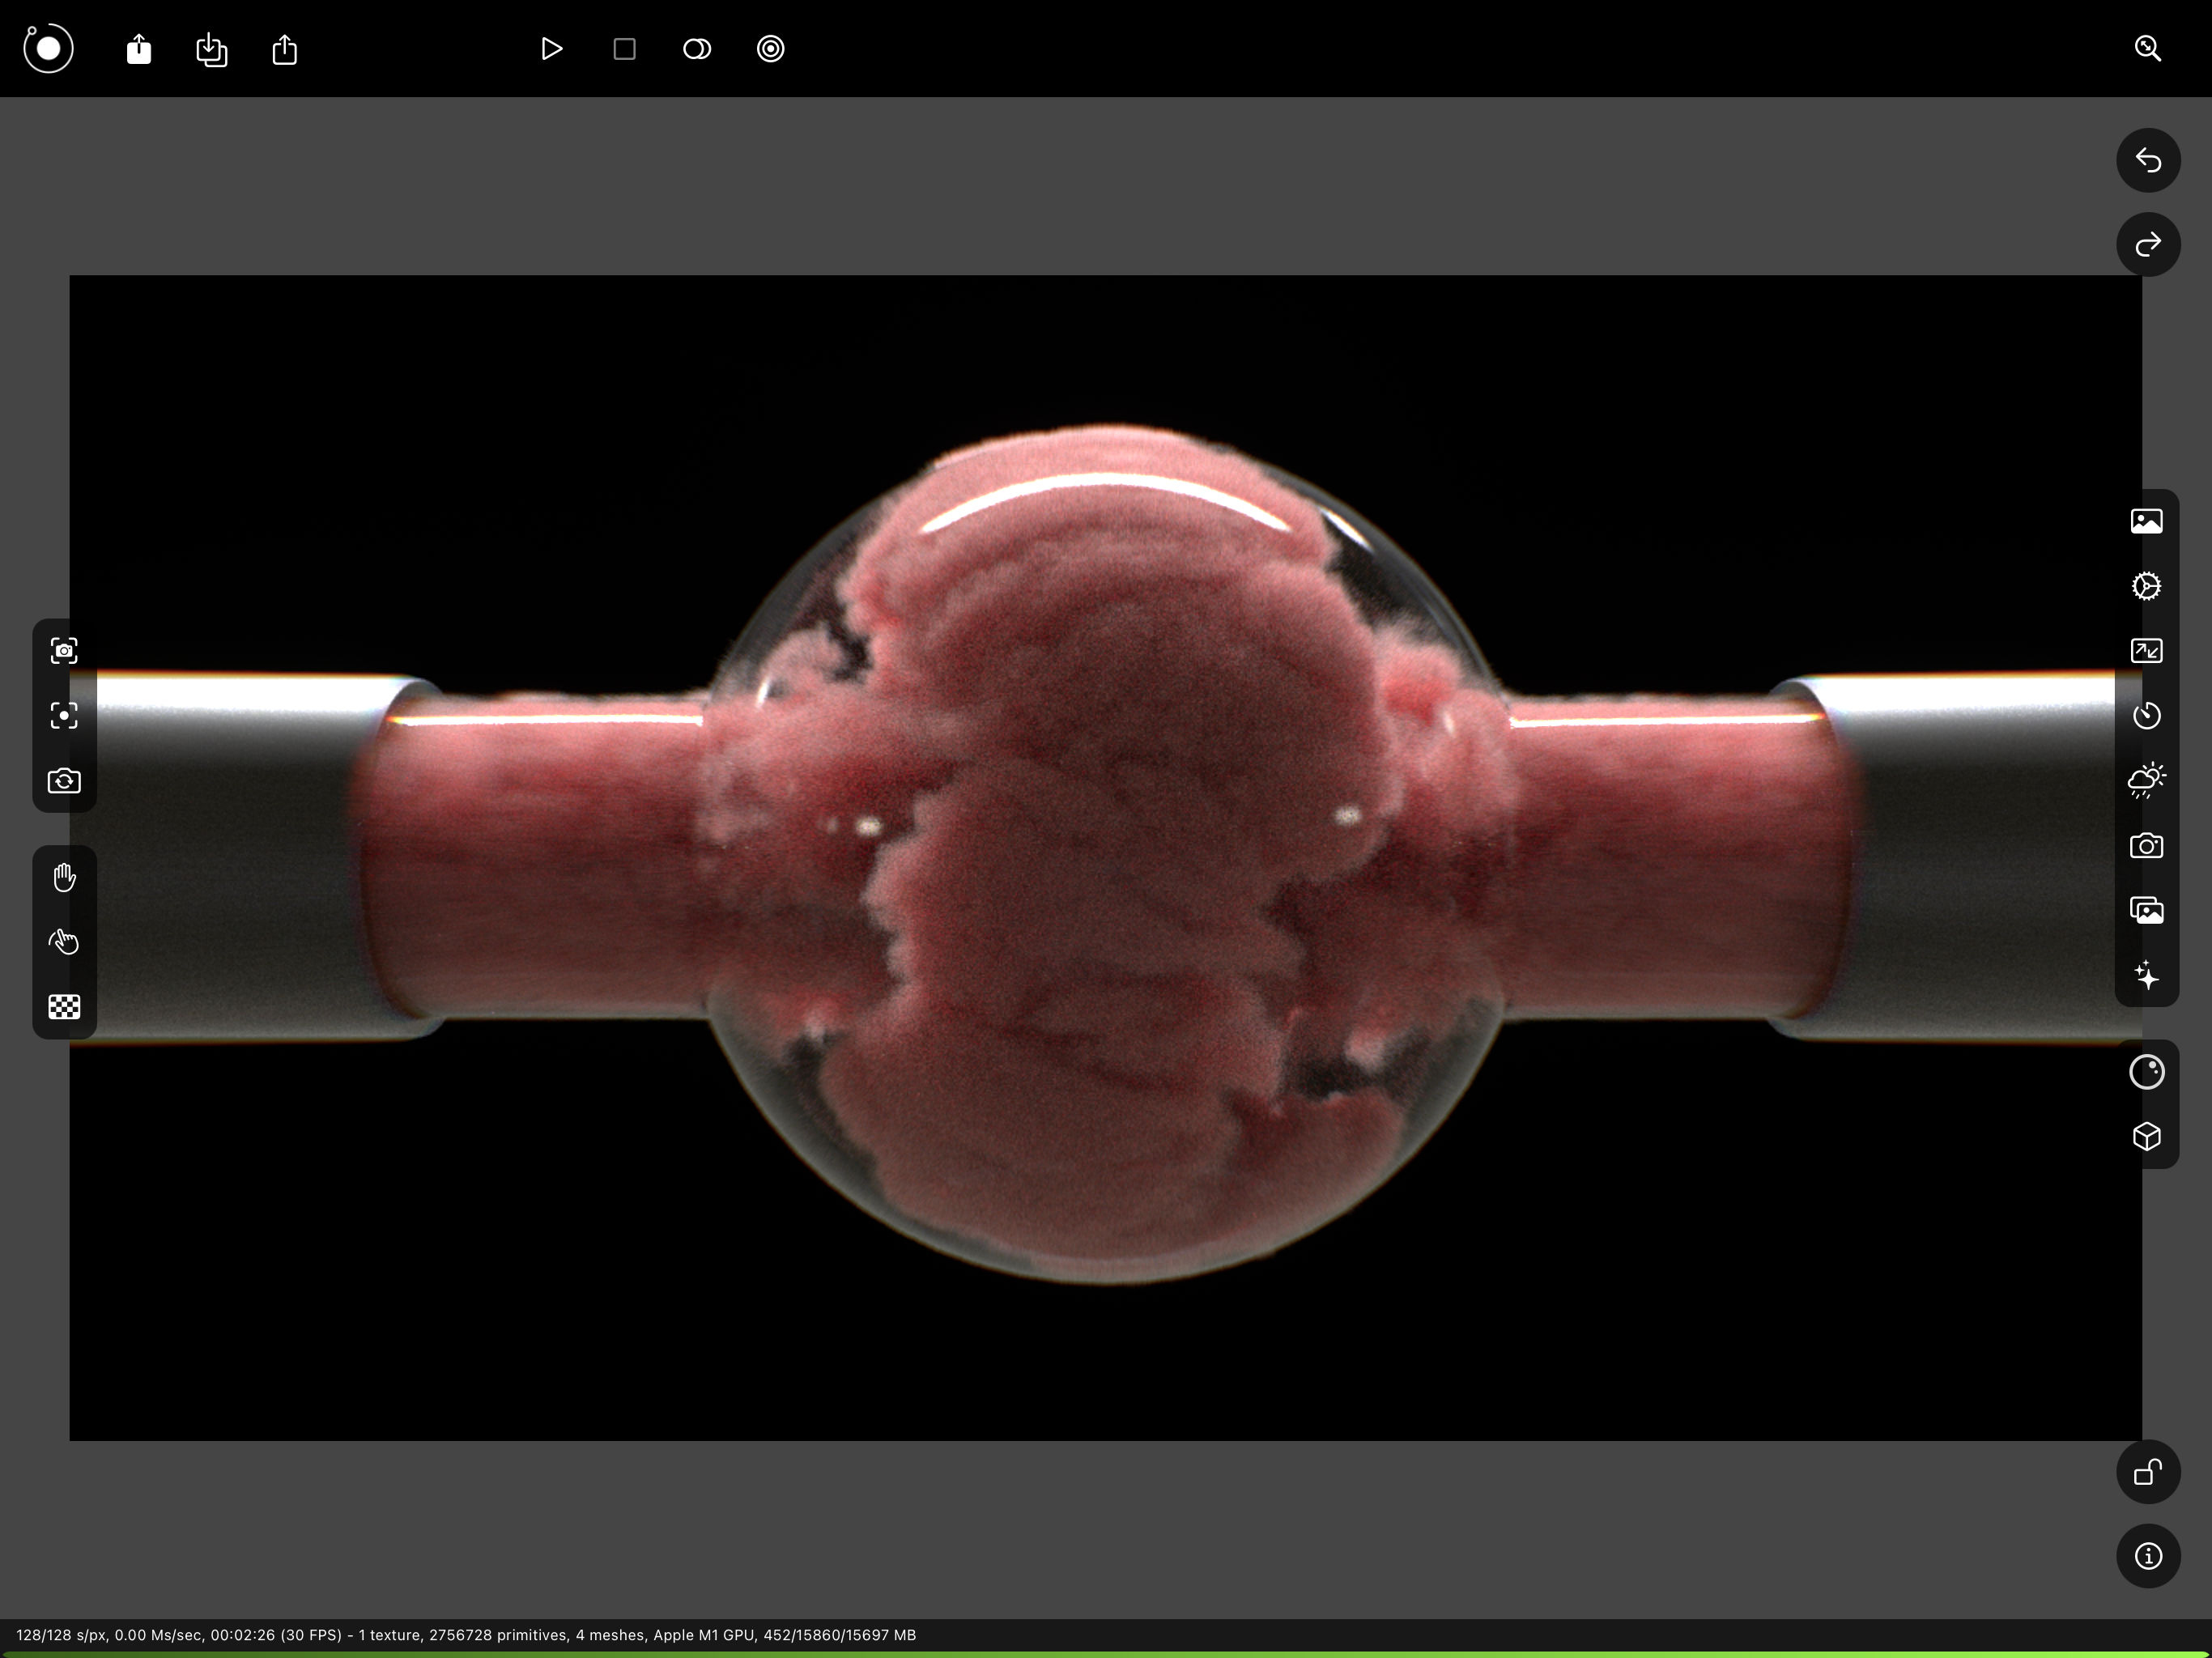
Task: Toggle the viewport unlock padlock
Action: pyautogui.click(x=2147, y=1472)
